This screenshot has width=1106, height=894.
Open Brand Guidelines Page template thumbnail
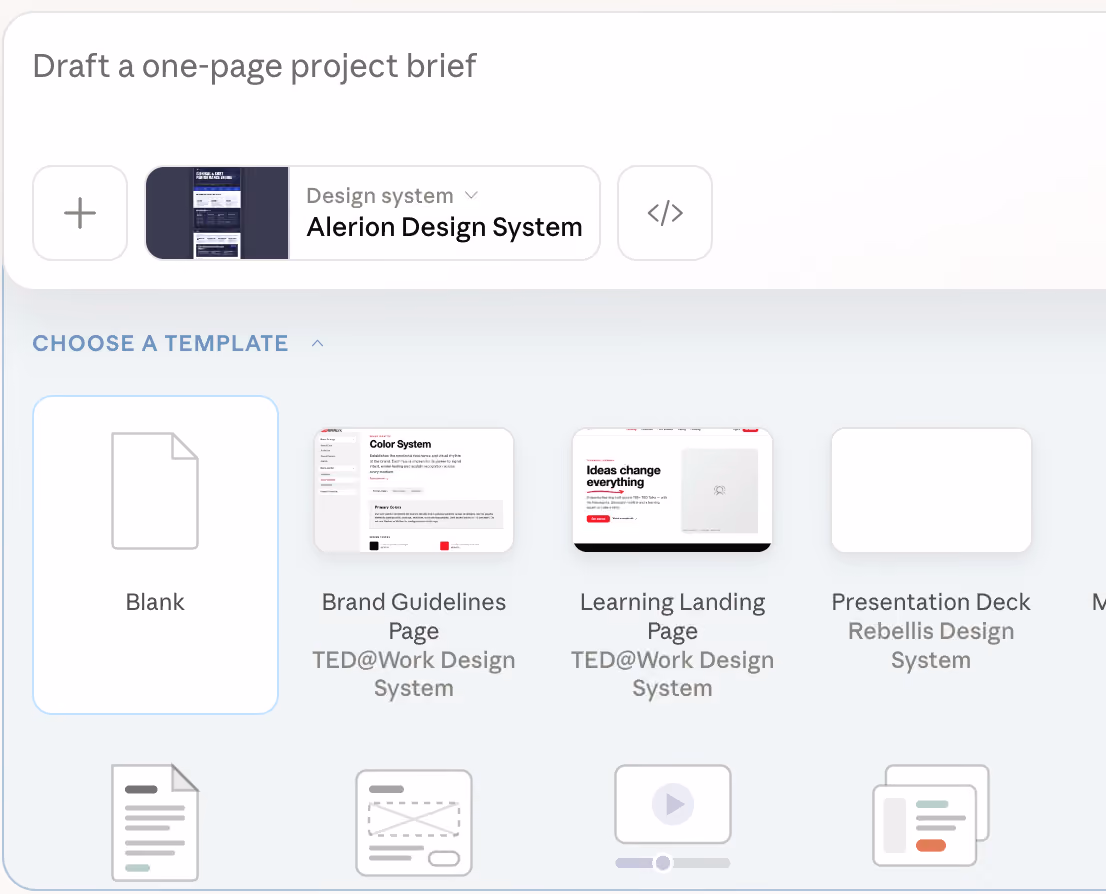[x=414, y=490]
